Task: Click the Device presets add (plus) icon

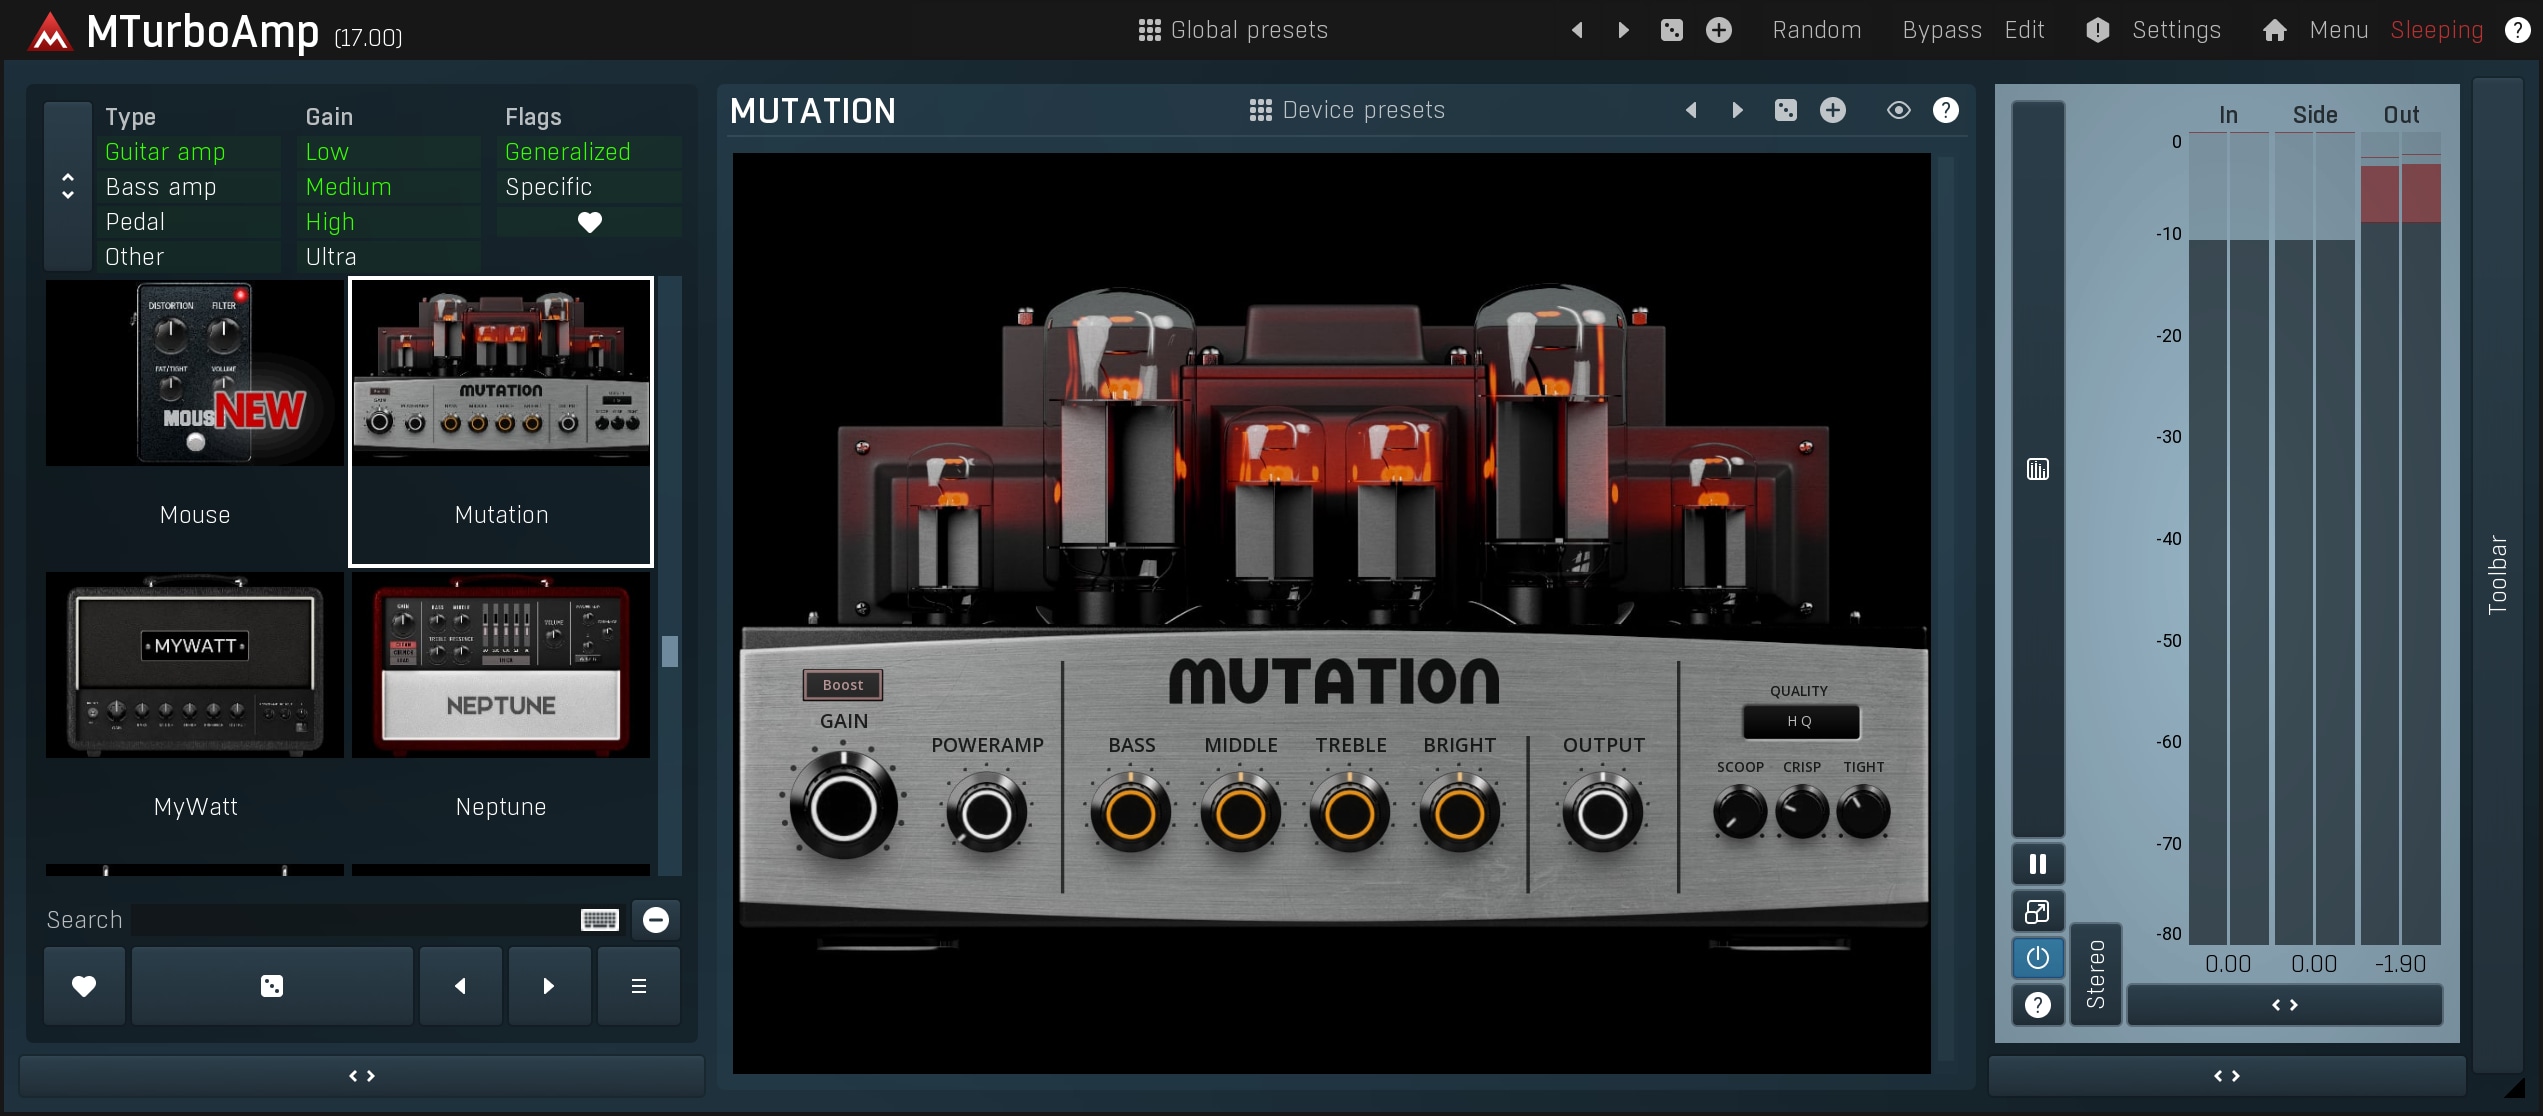Action: click(1832, 110)
